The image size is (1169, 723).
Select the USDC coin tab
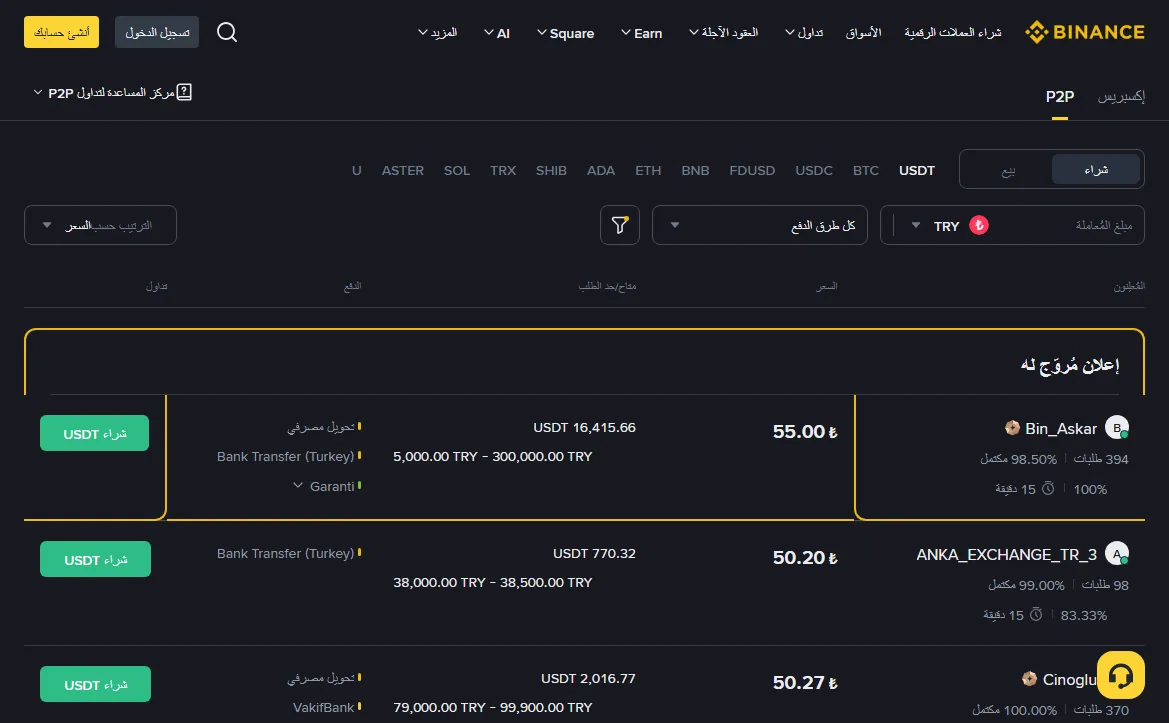[813, 171]
